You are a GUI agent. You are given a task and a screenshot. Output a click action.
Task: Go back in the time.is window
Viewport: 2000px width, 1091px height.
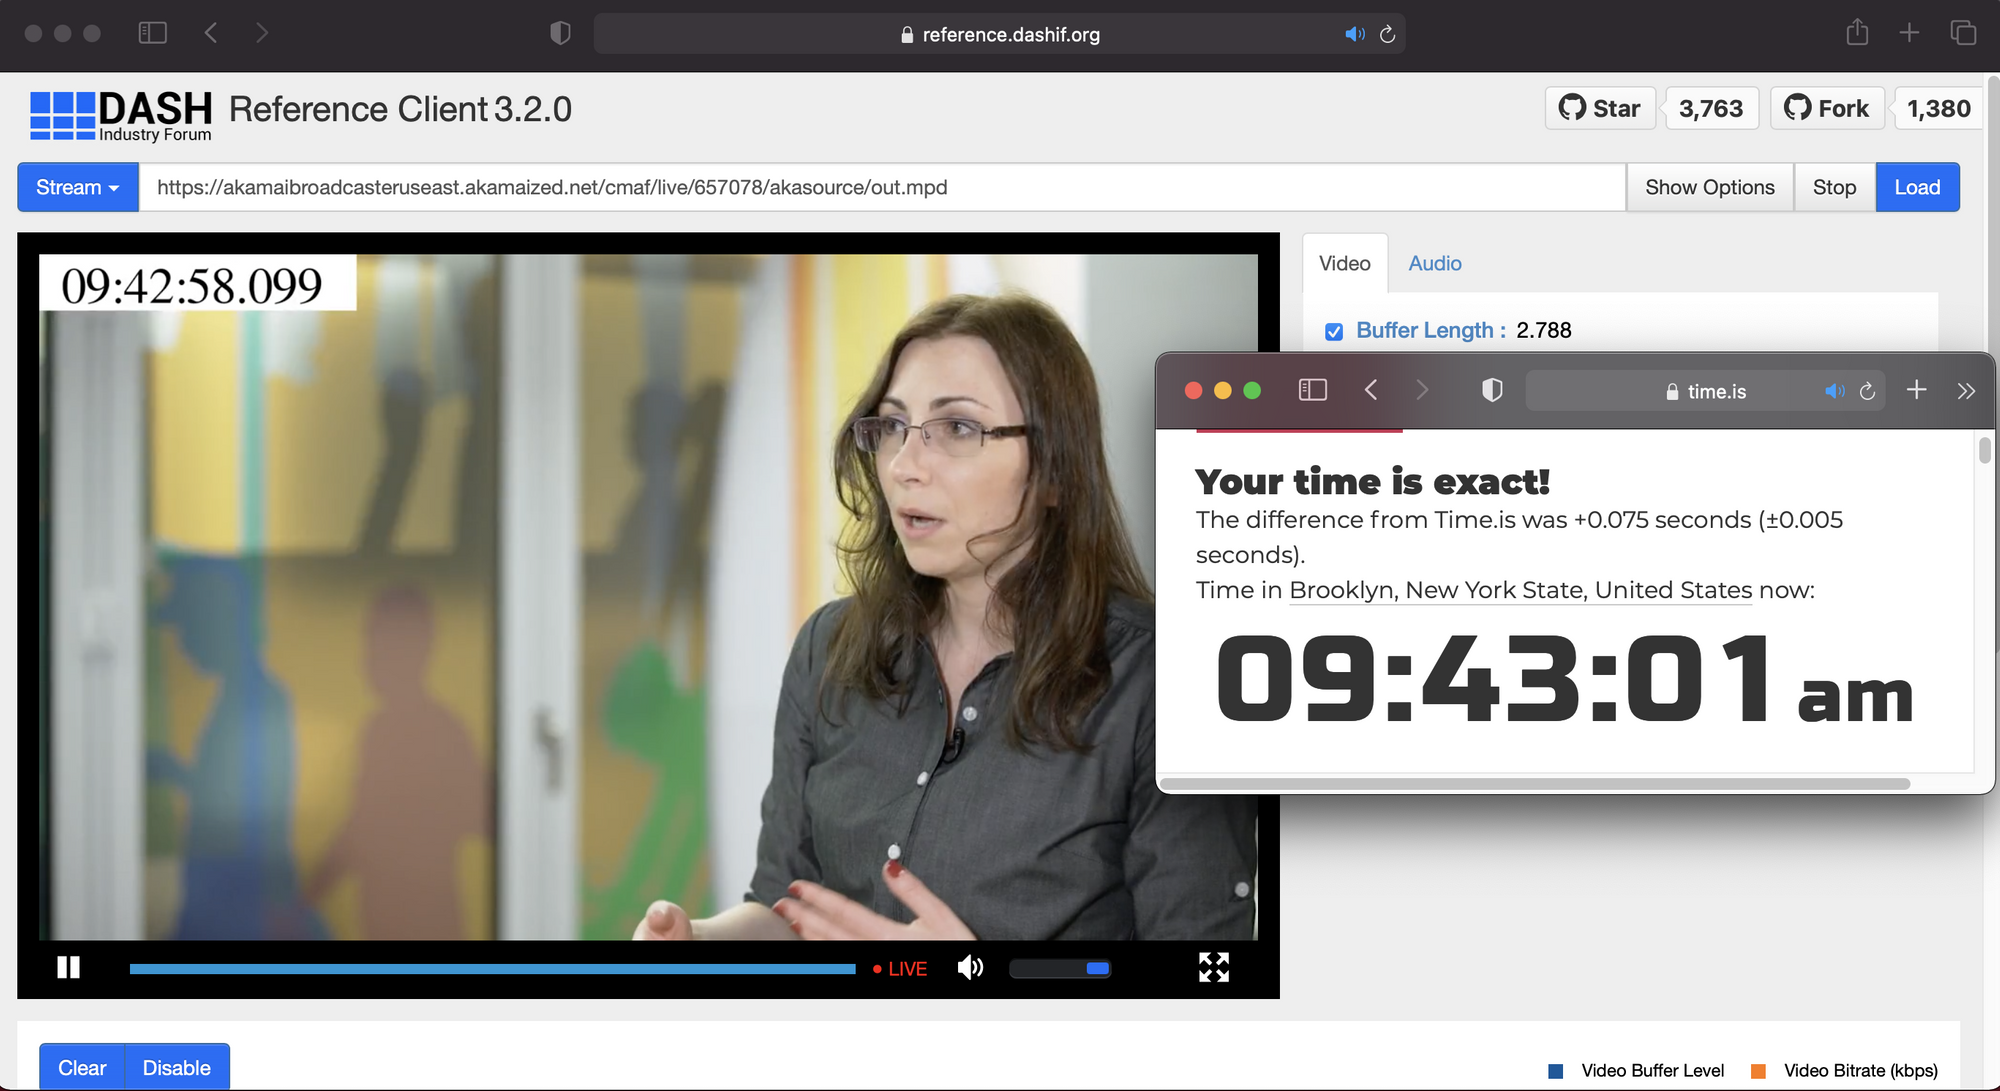point(1371,390)
